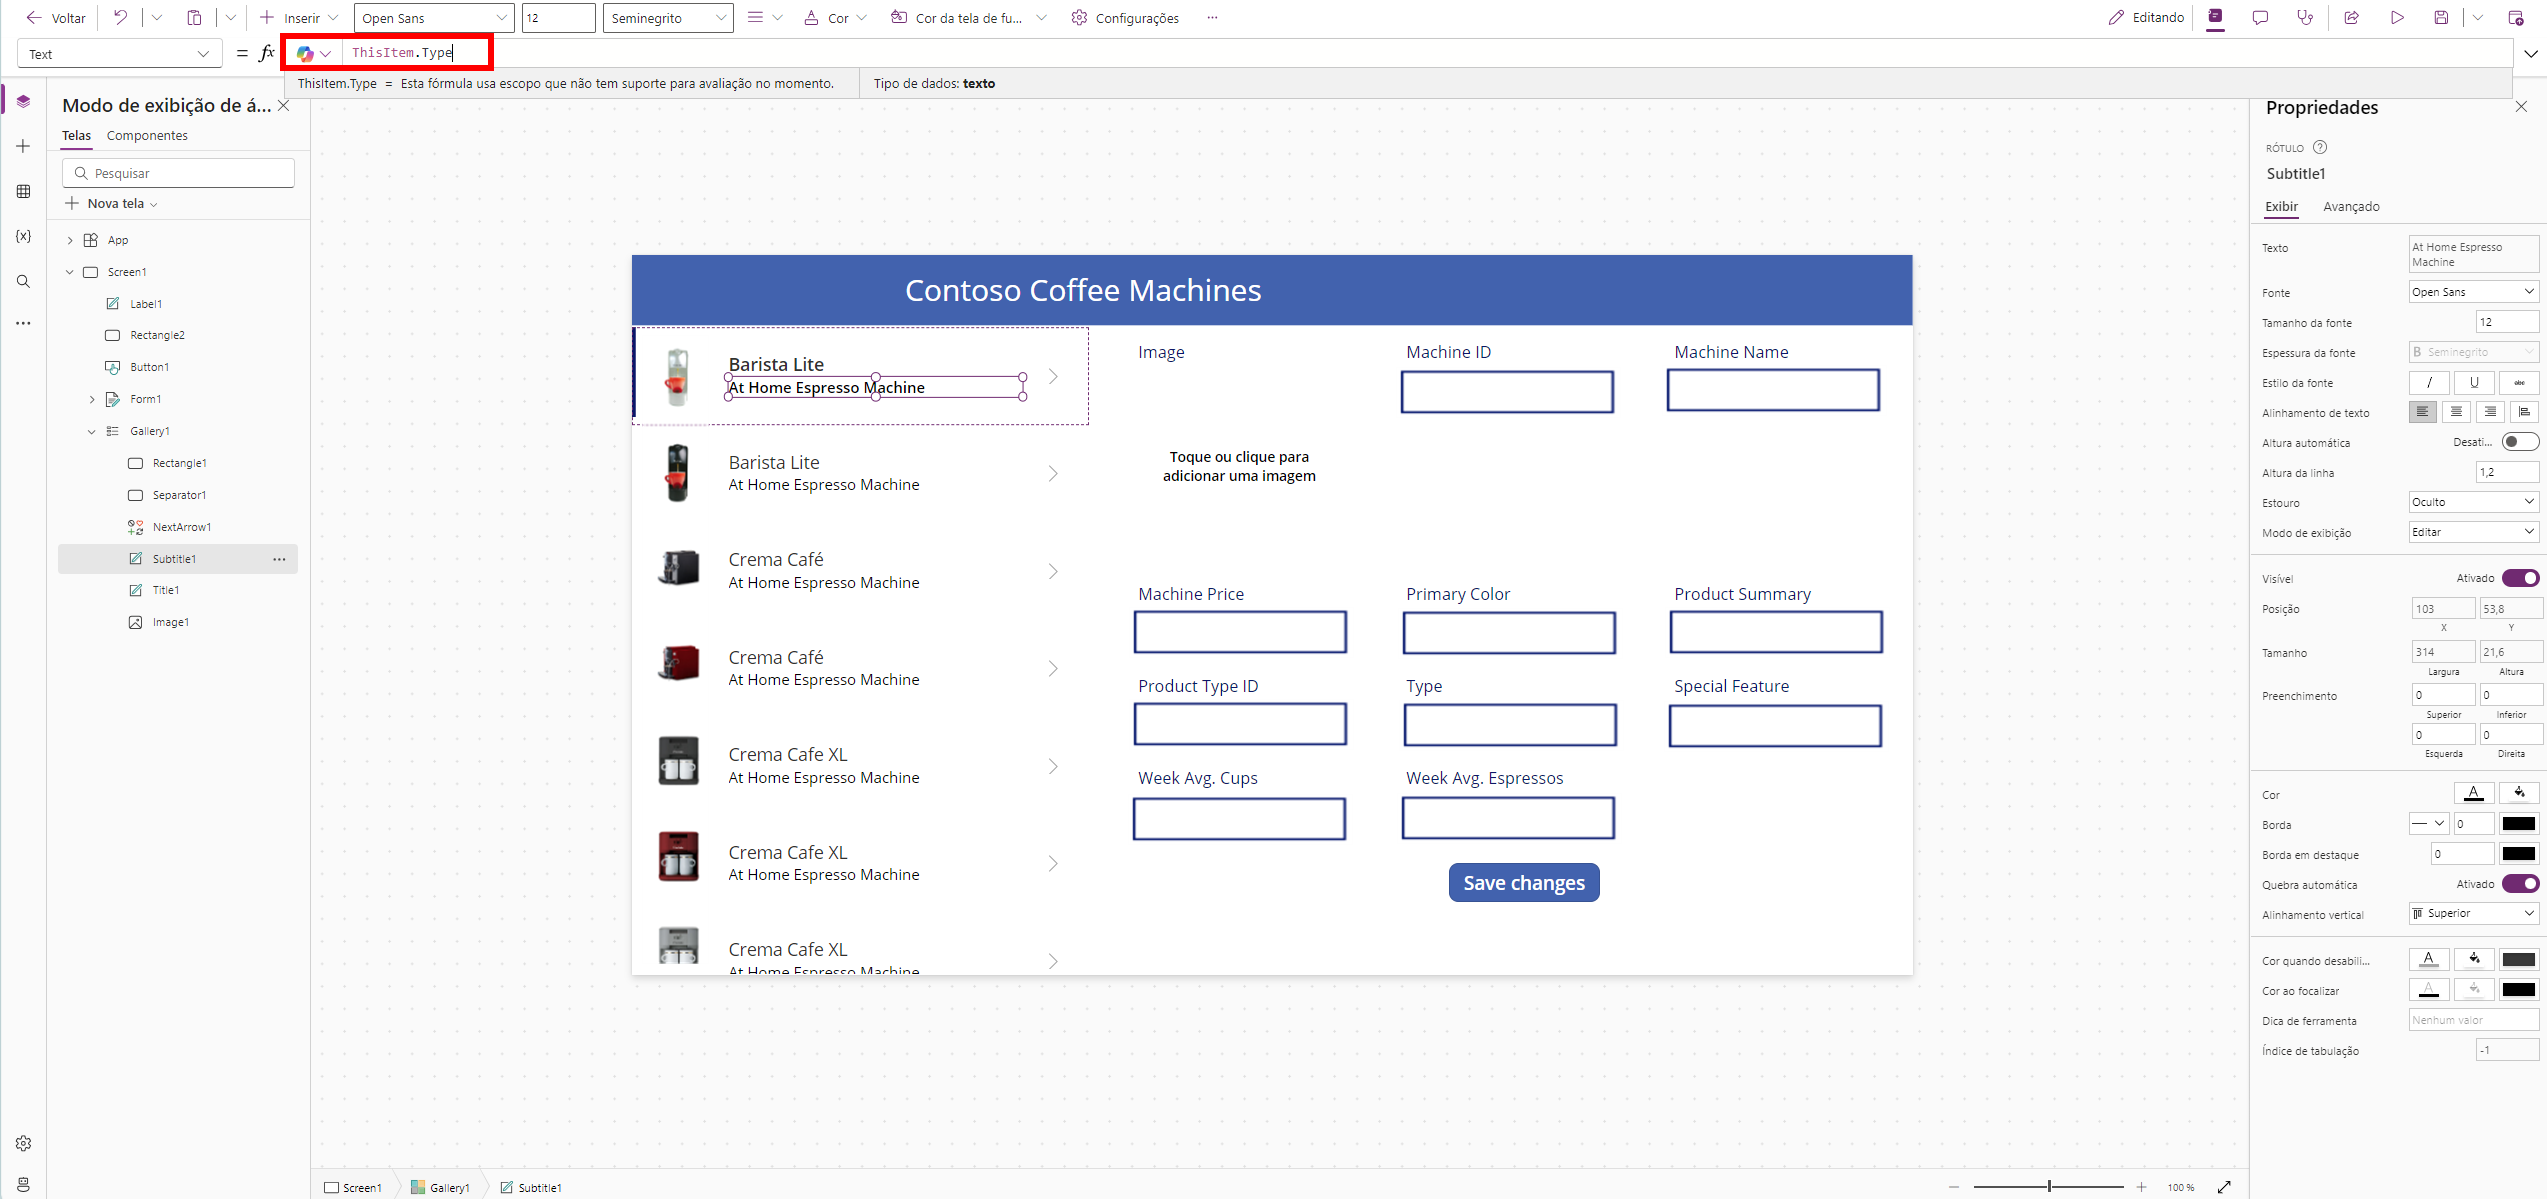
Task: Click the Voltar back button
Action: coord(56,18)
